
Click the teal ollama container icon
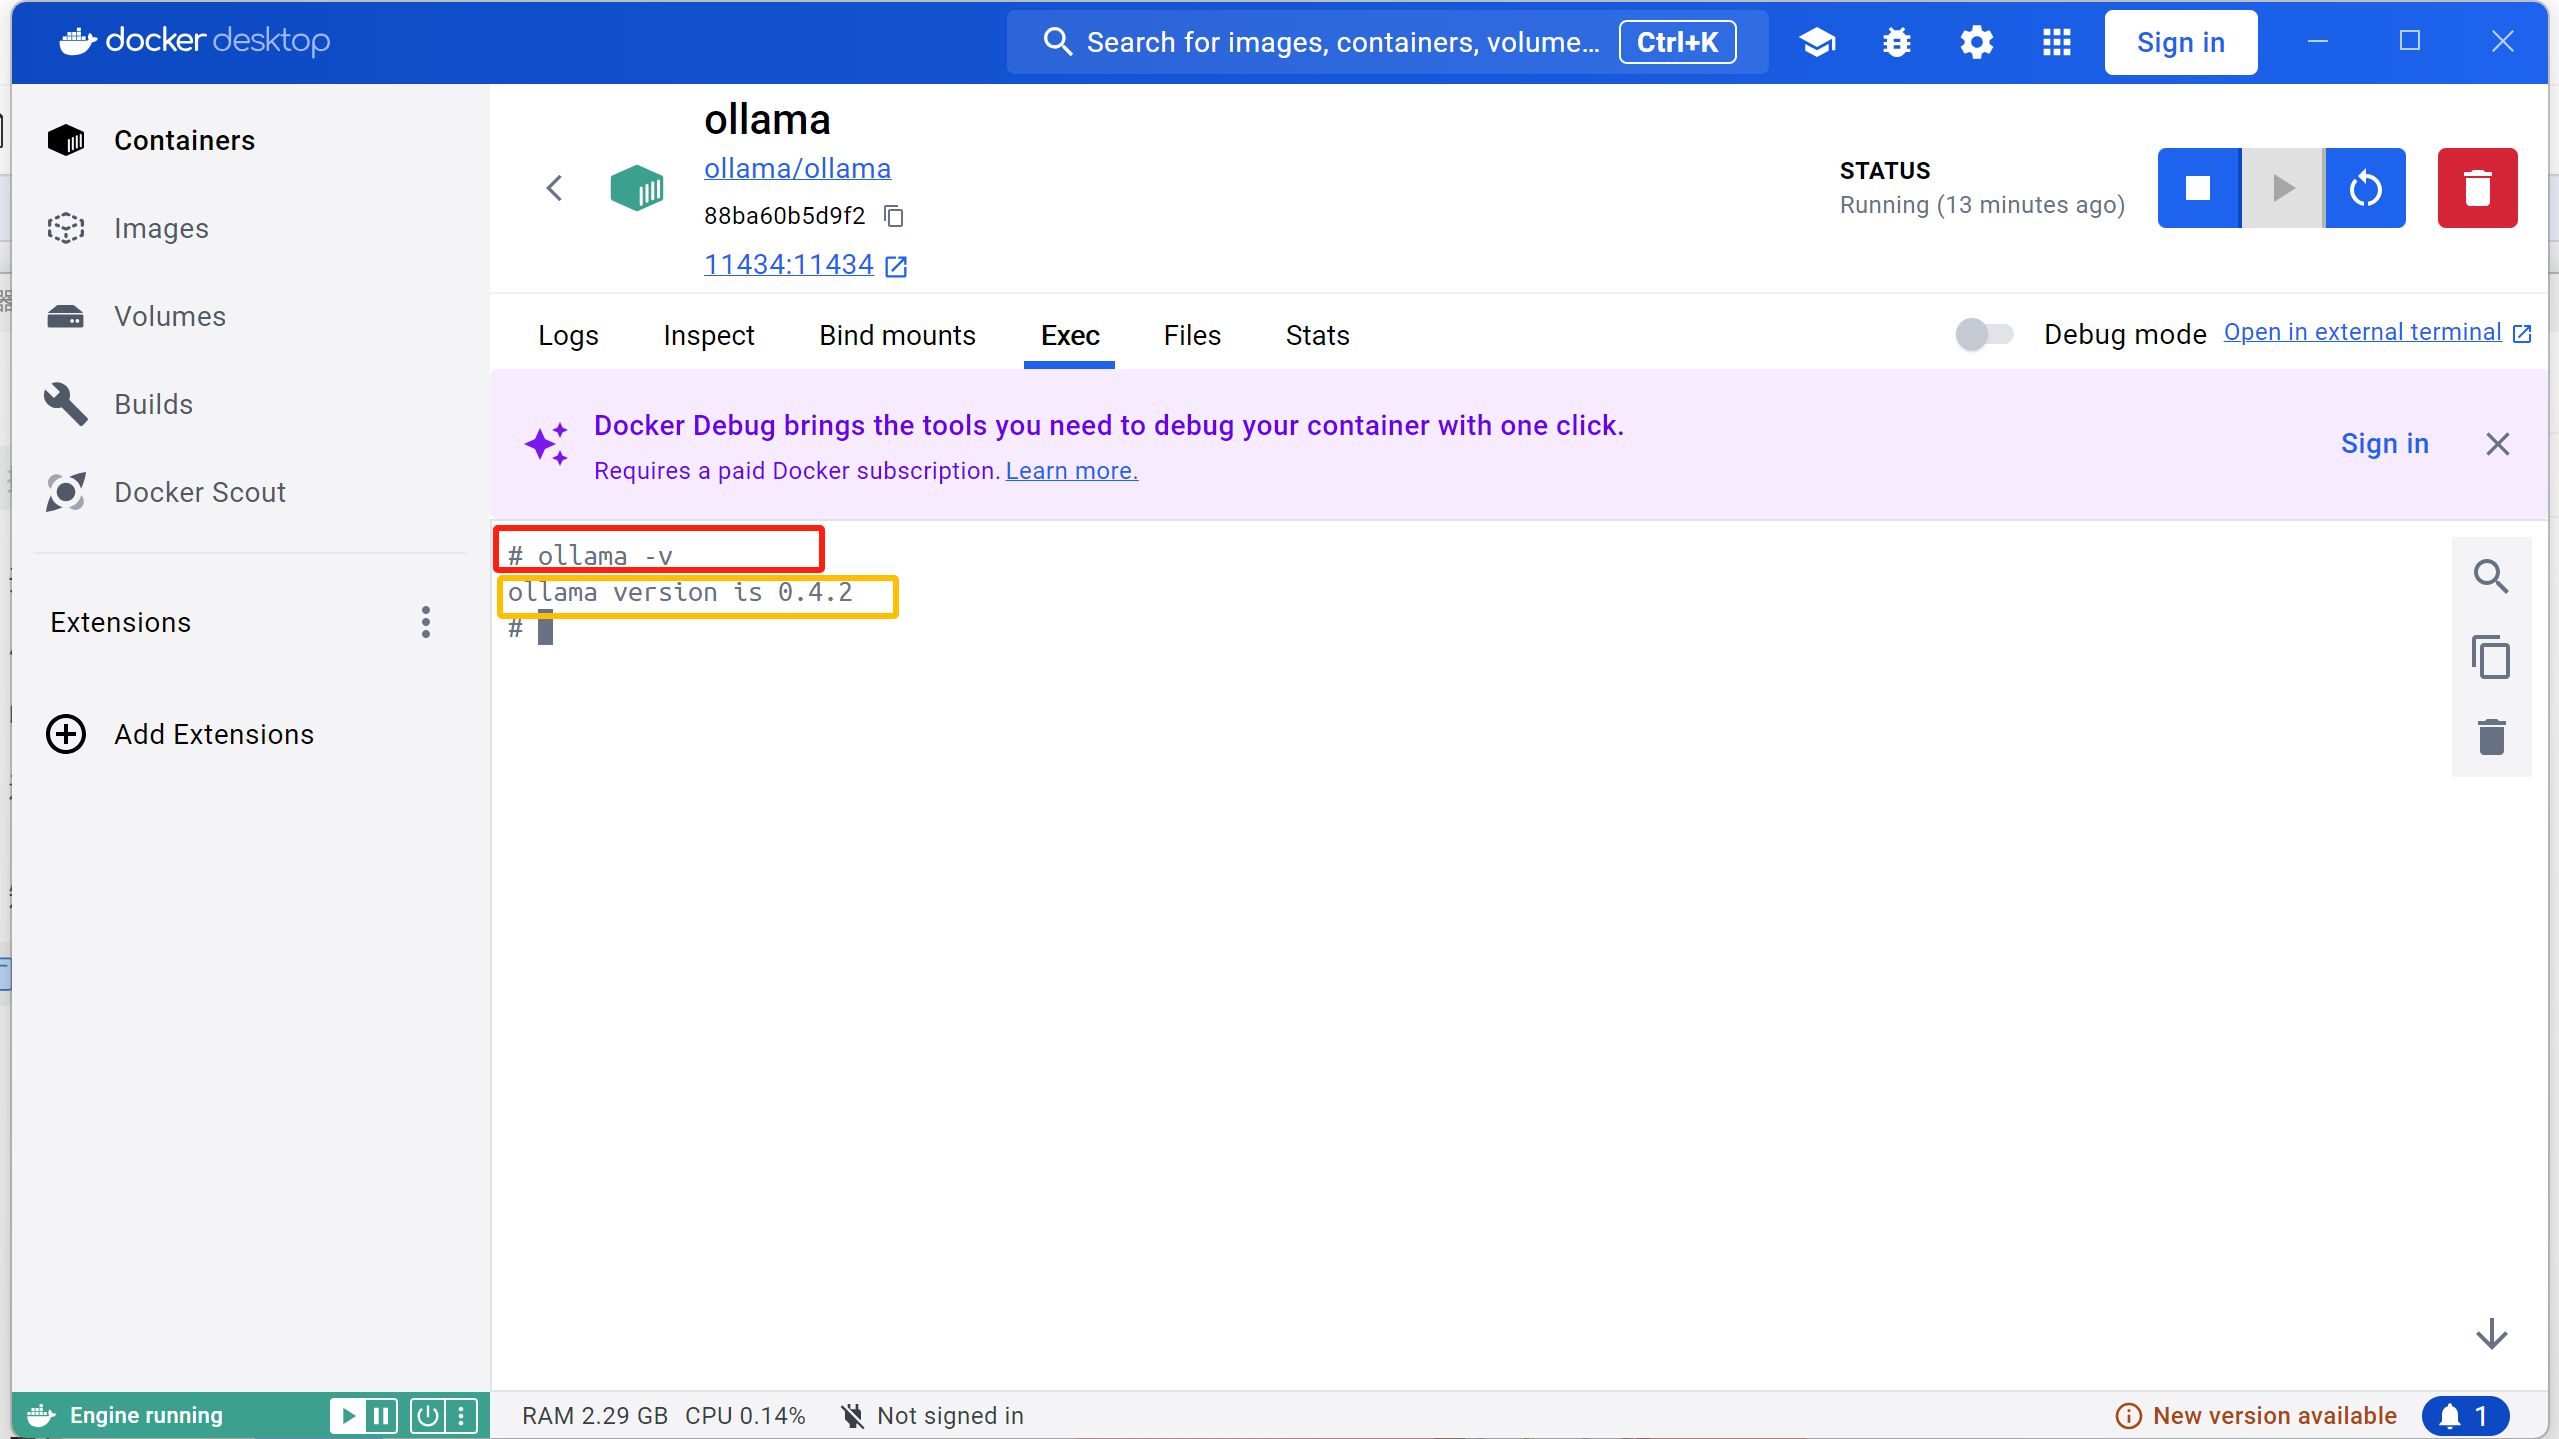(x=636, y=188)
